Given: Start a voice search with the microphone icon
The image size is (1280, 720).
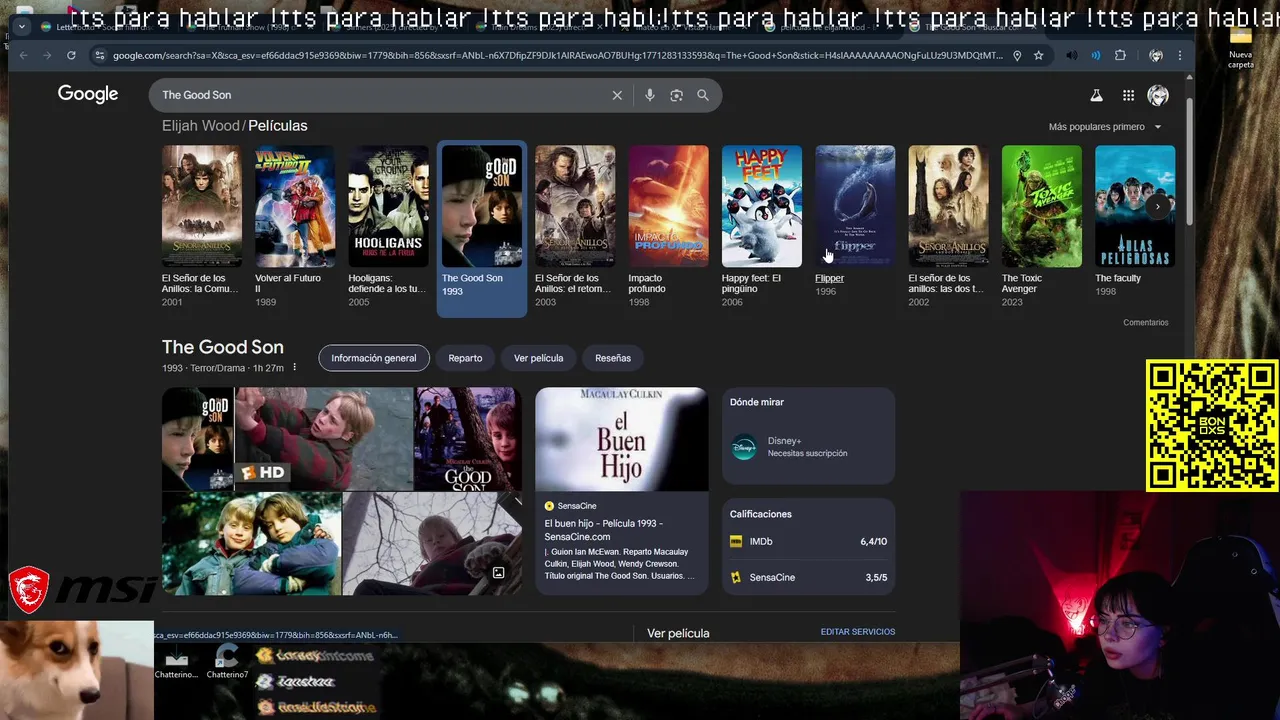Looking at the screenshot, I should 649,95.
